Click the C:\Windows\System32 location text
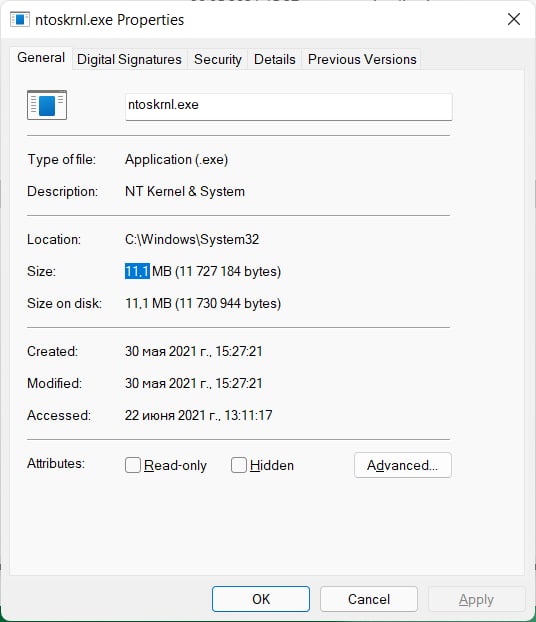This screenshot has height=622, width=536. (x=192, y=240)
